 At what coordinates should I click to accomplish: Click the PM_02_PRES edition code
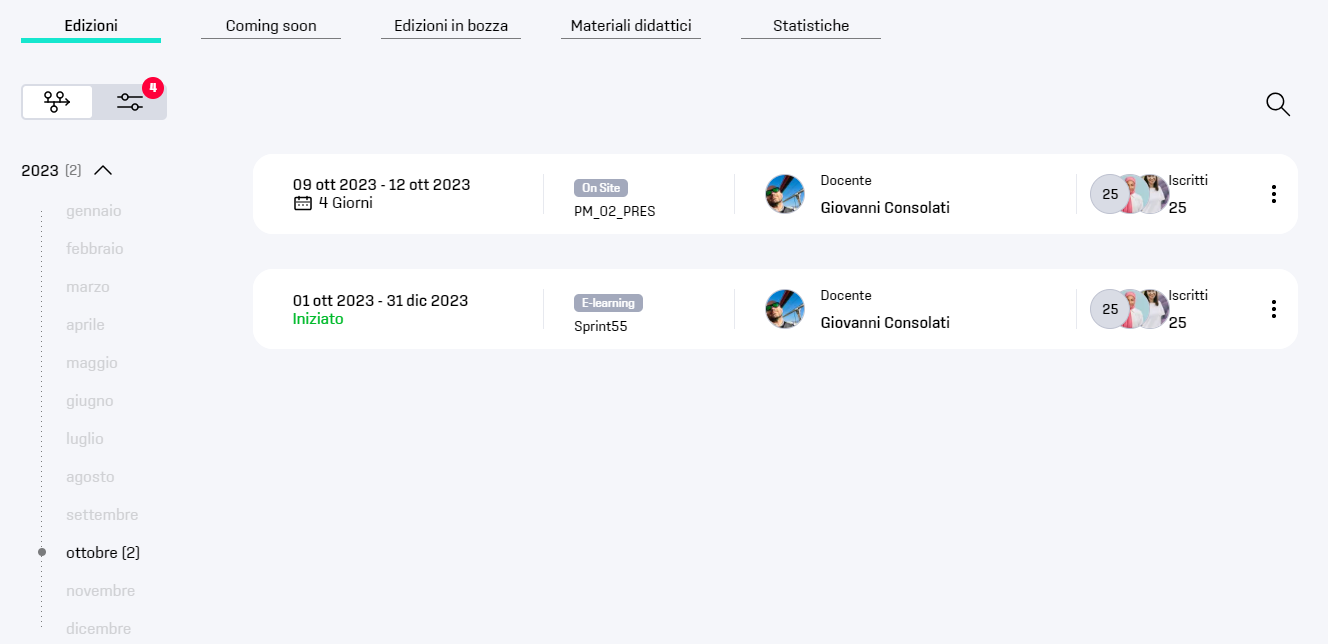(615, 211)
